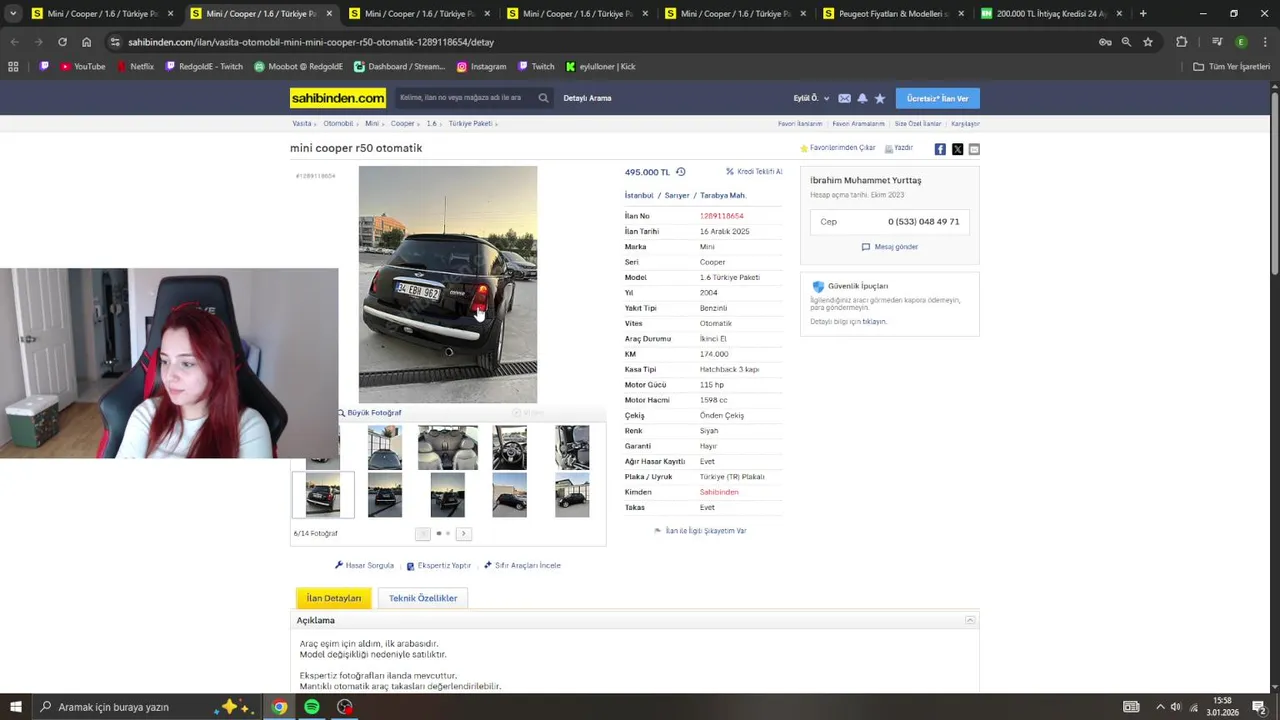The width and height of the screenshot is (1280, 720).
Task: Expand the Eylül Ö. account dropdown
Action: 811,98
